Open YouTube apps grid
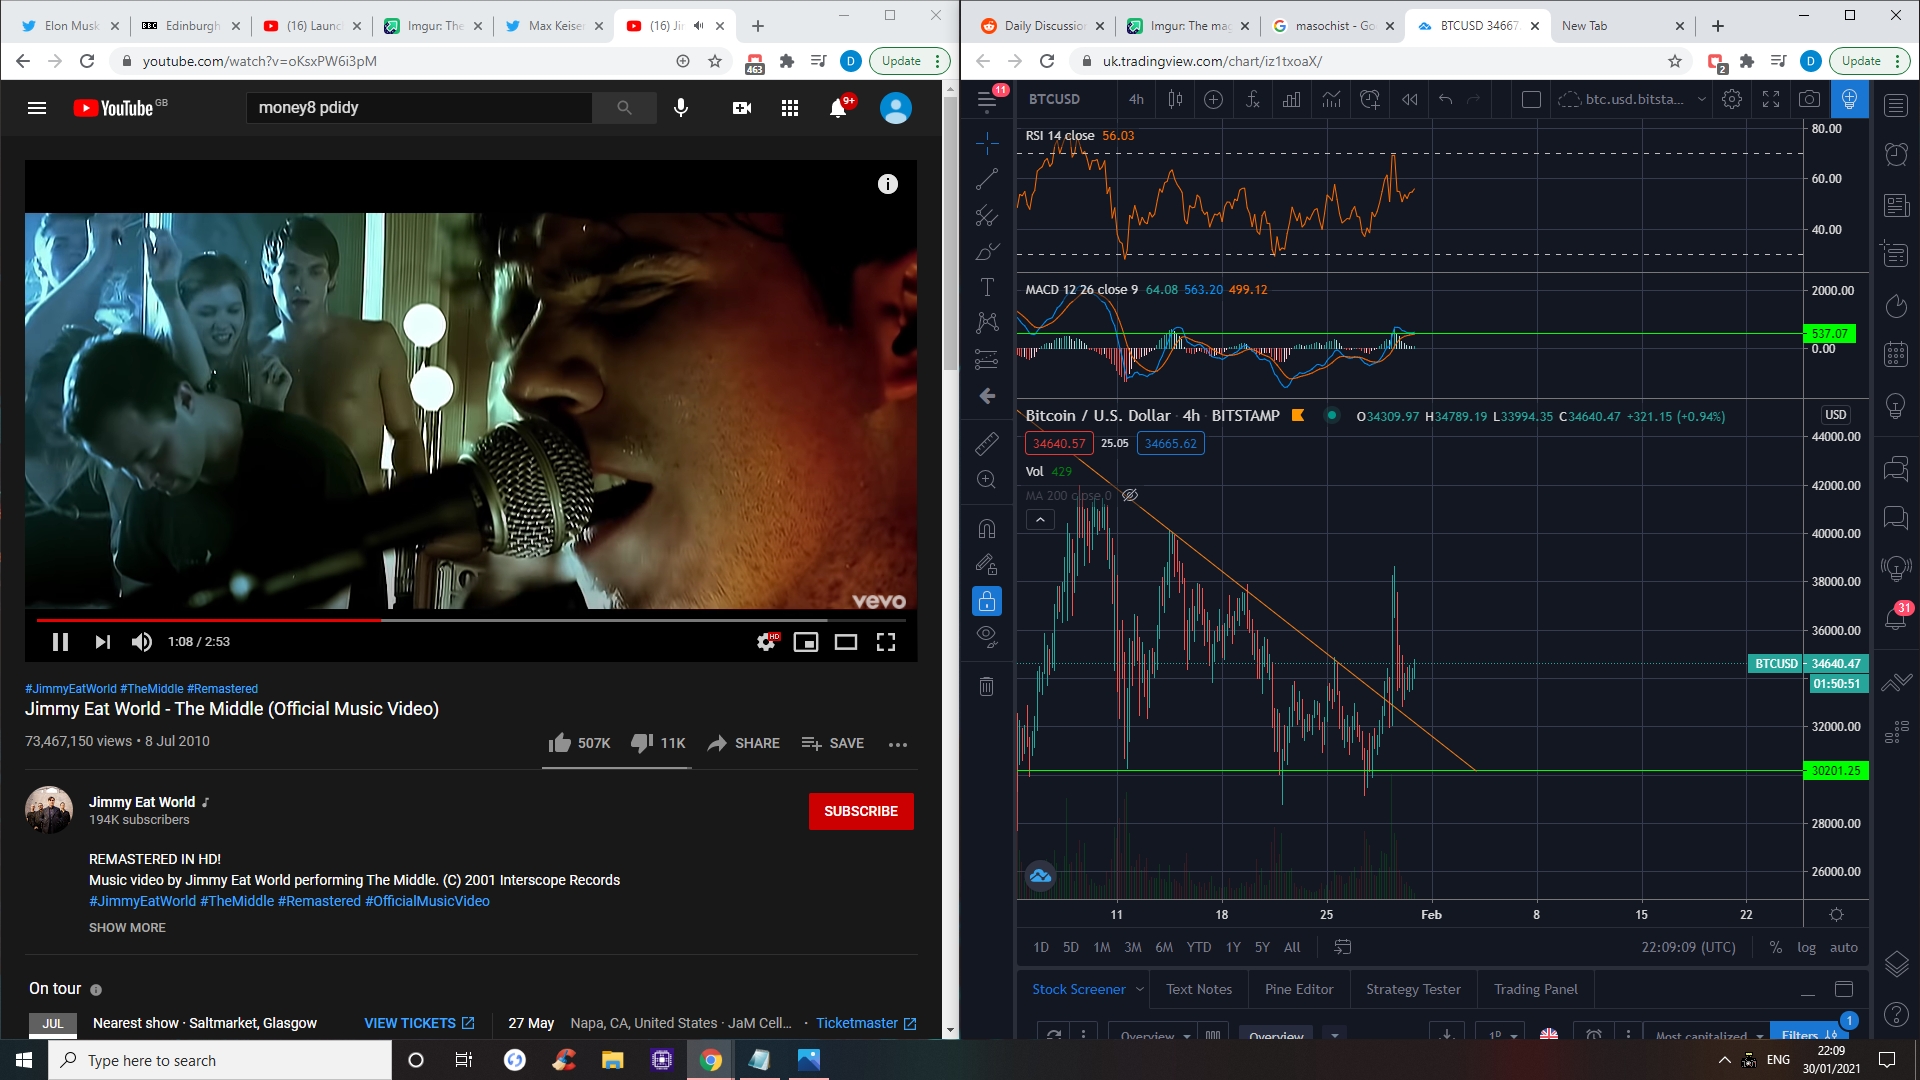 pyautogui.click(x=790, y=108)
